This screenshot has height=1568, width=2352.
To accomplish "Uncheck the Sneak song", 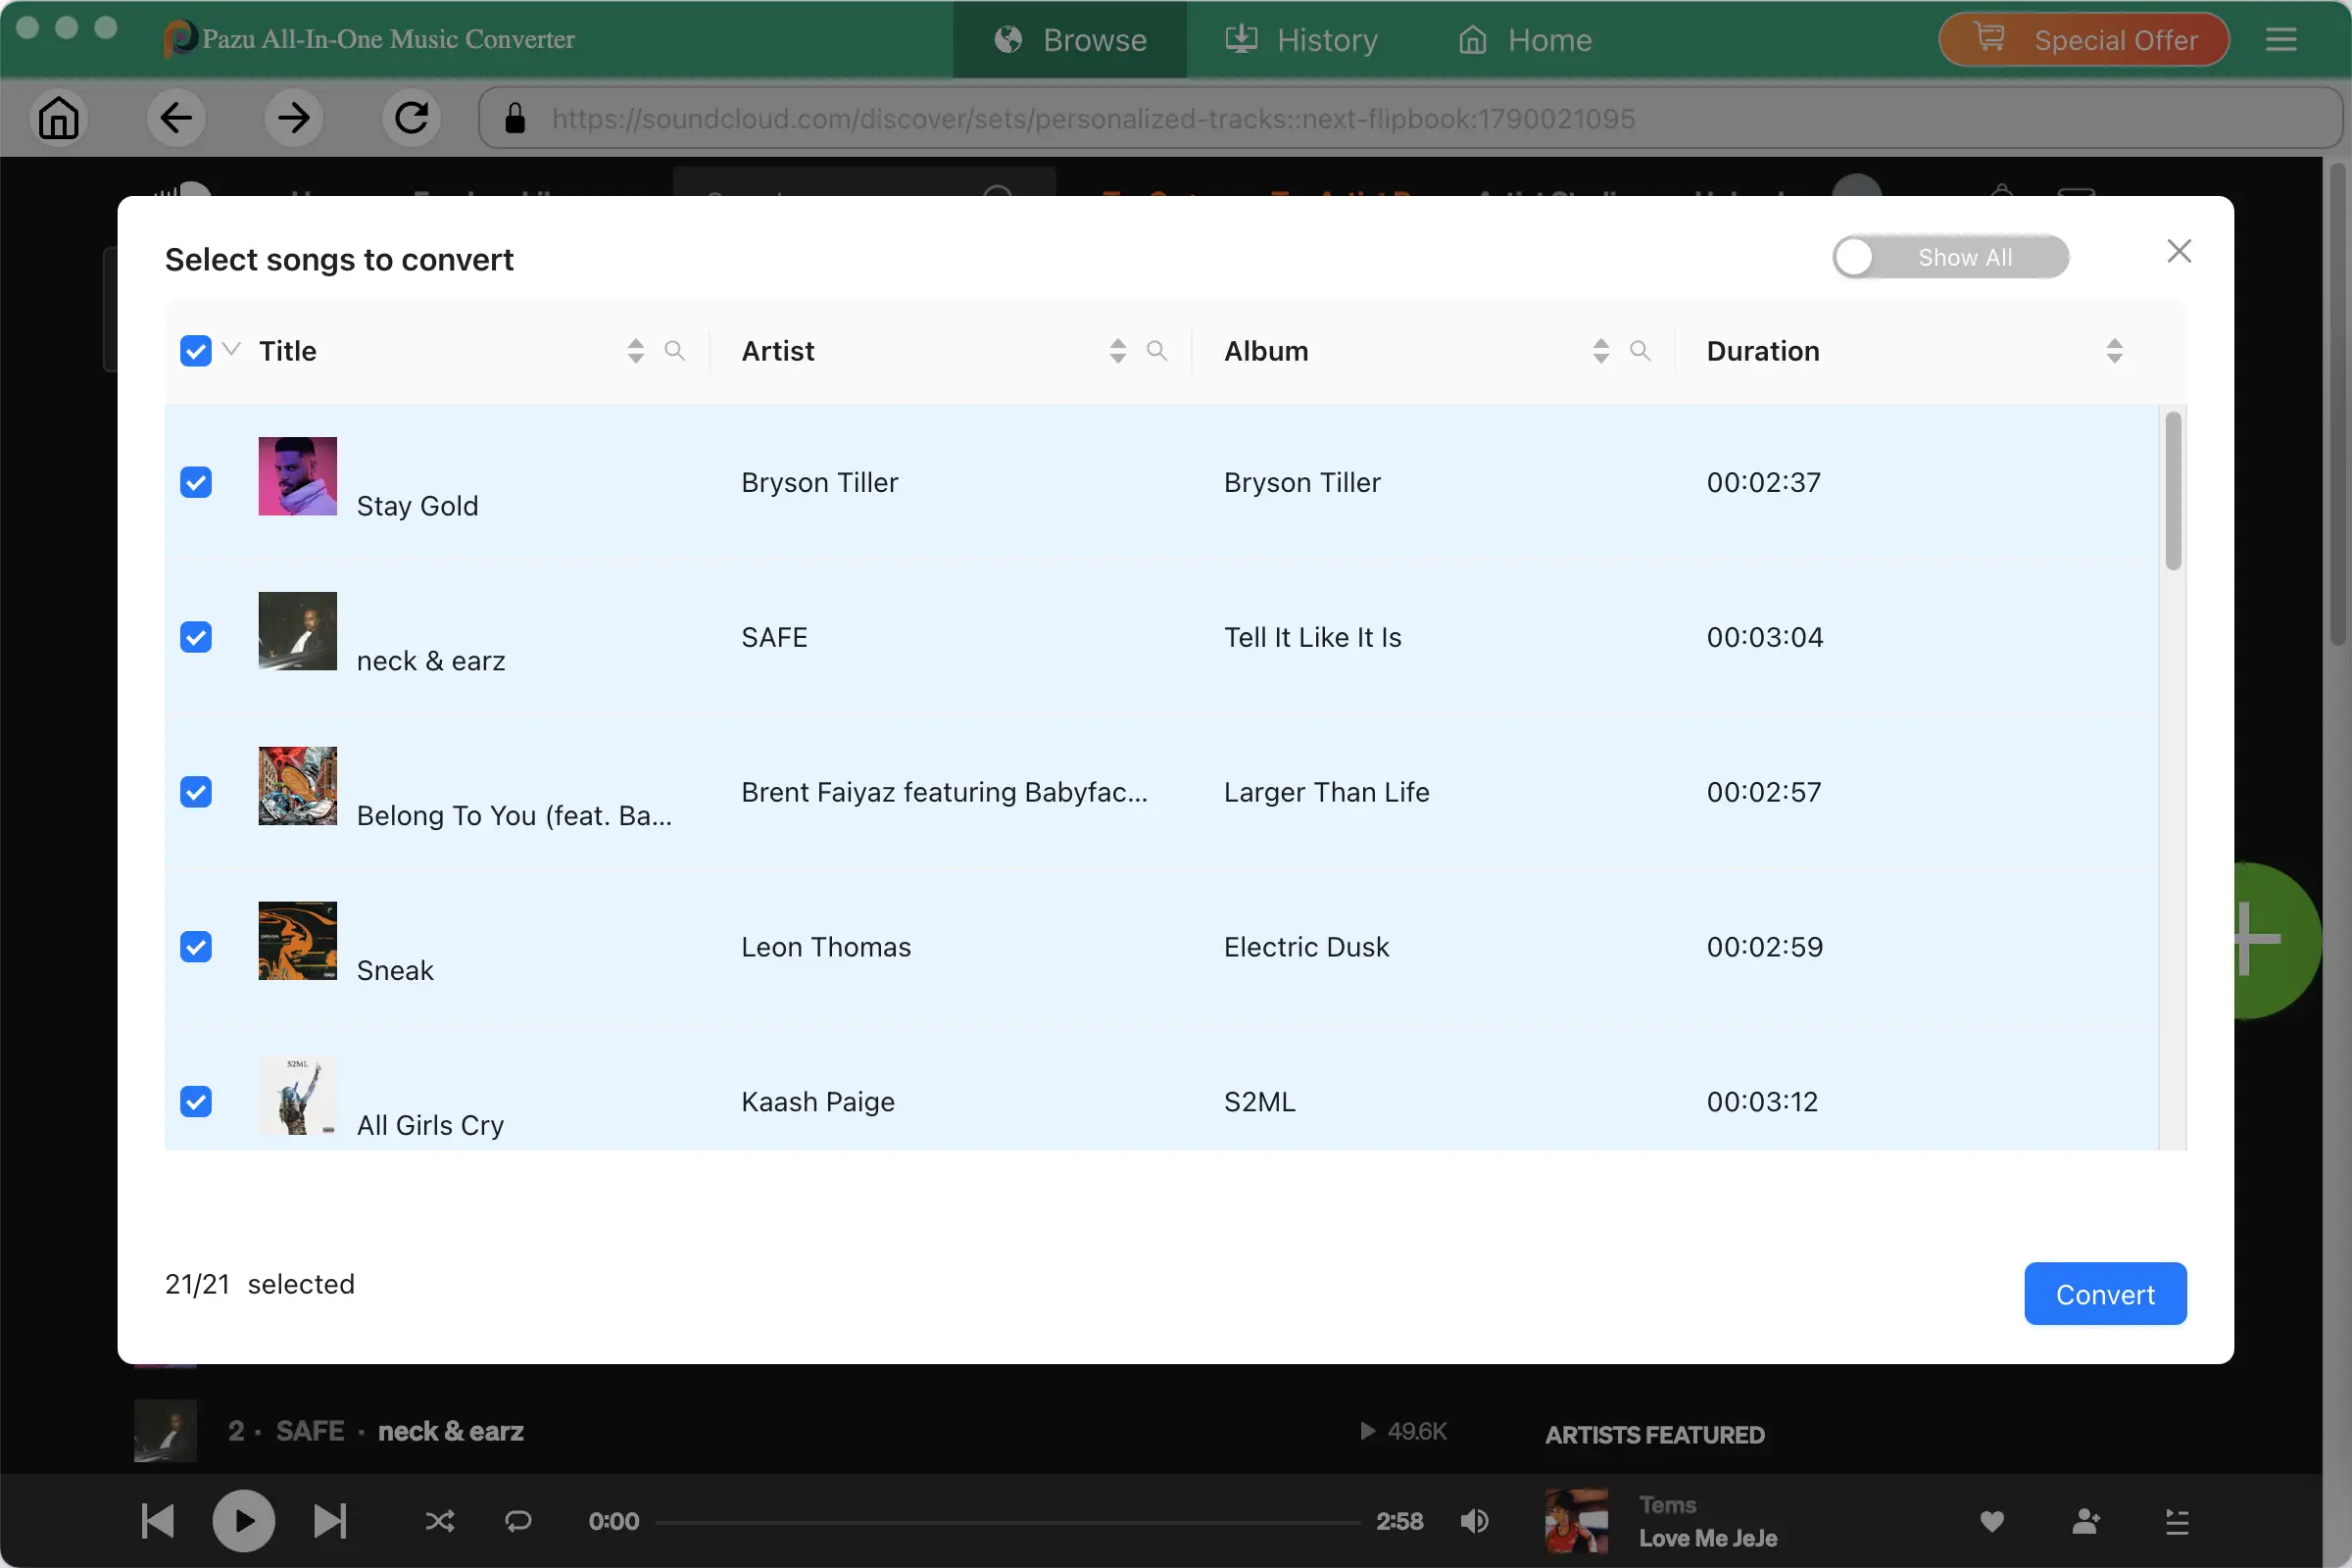I will pos(196,947).
